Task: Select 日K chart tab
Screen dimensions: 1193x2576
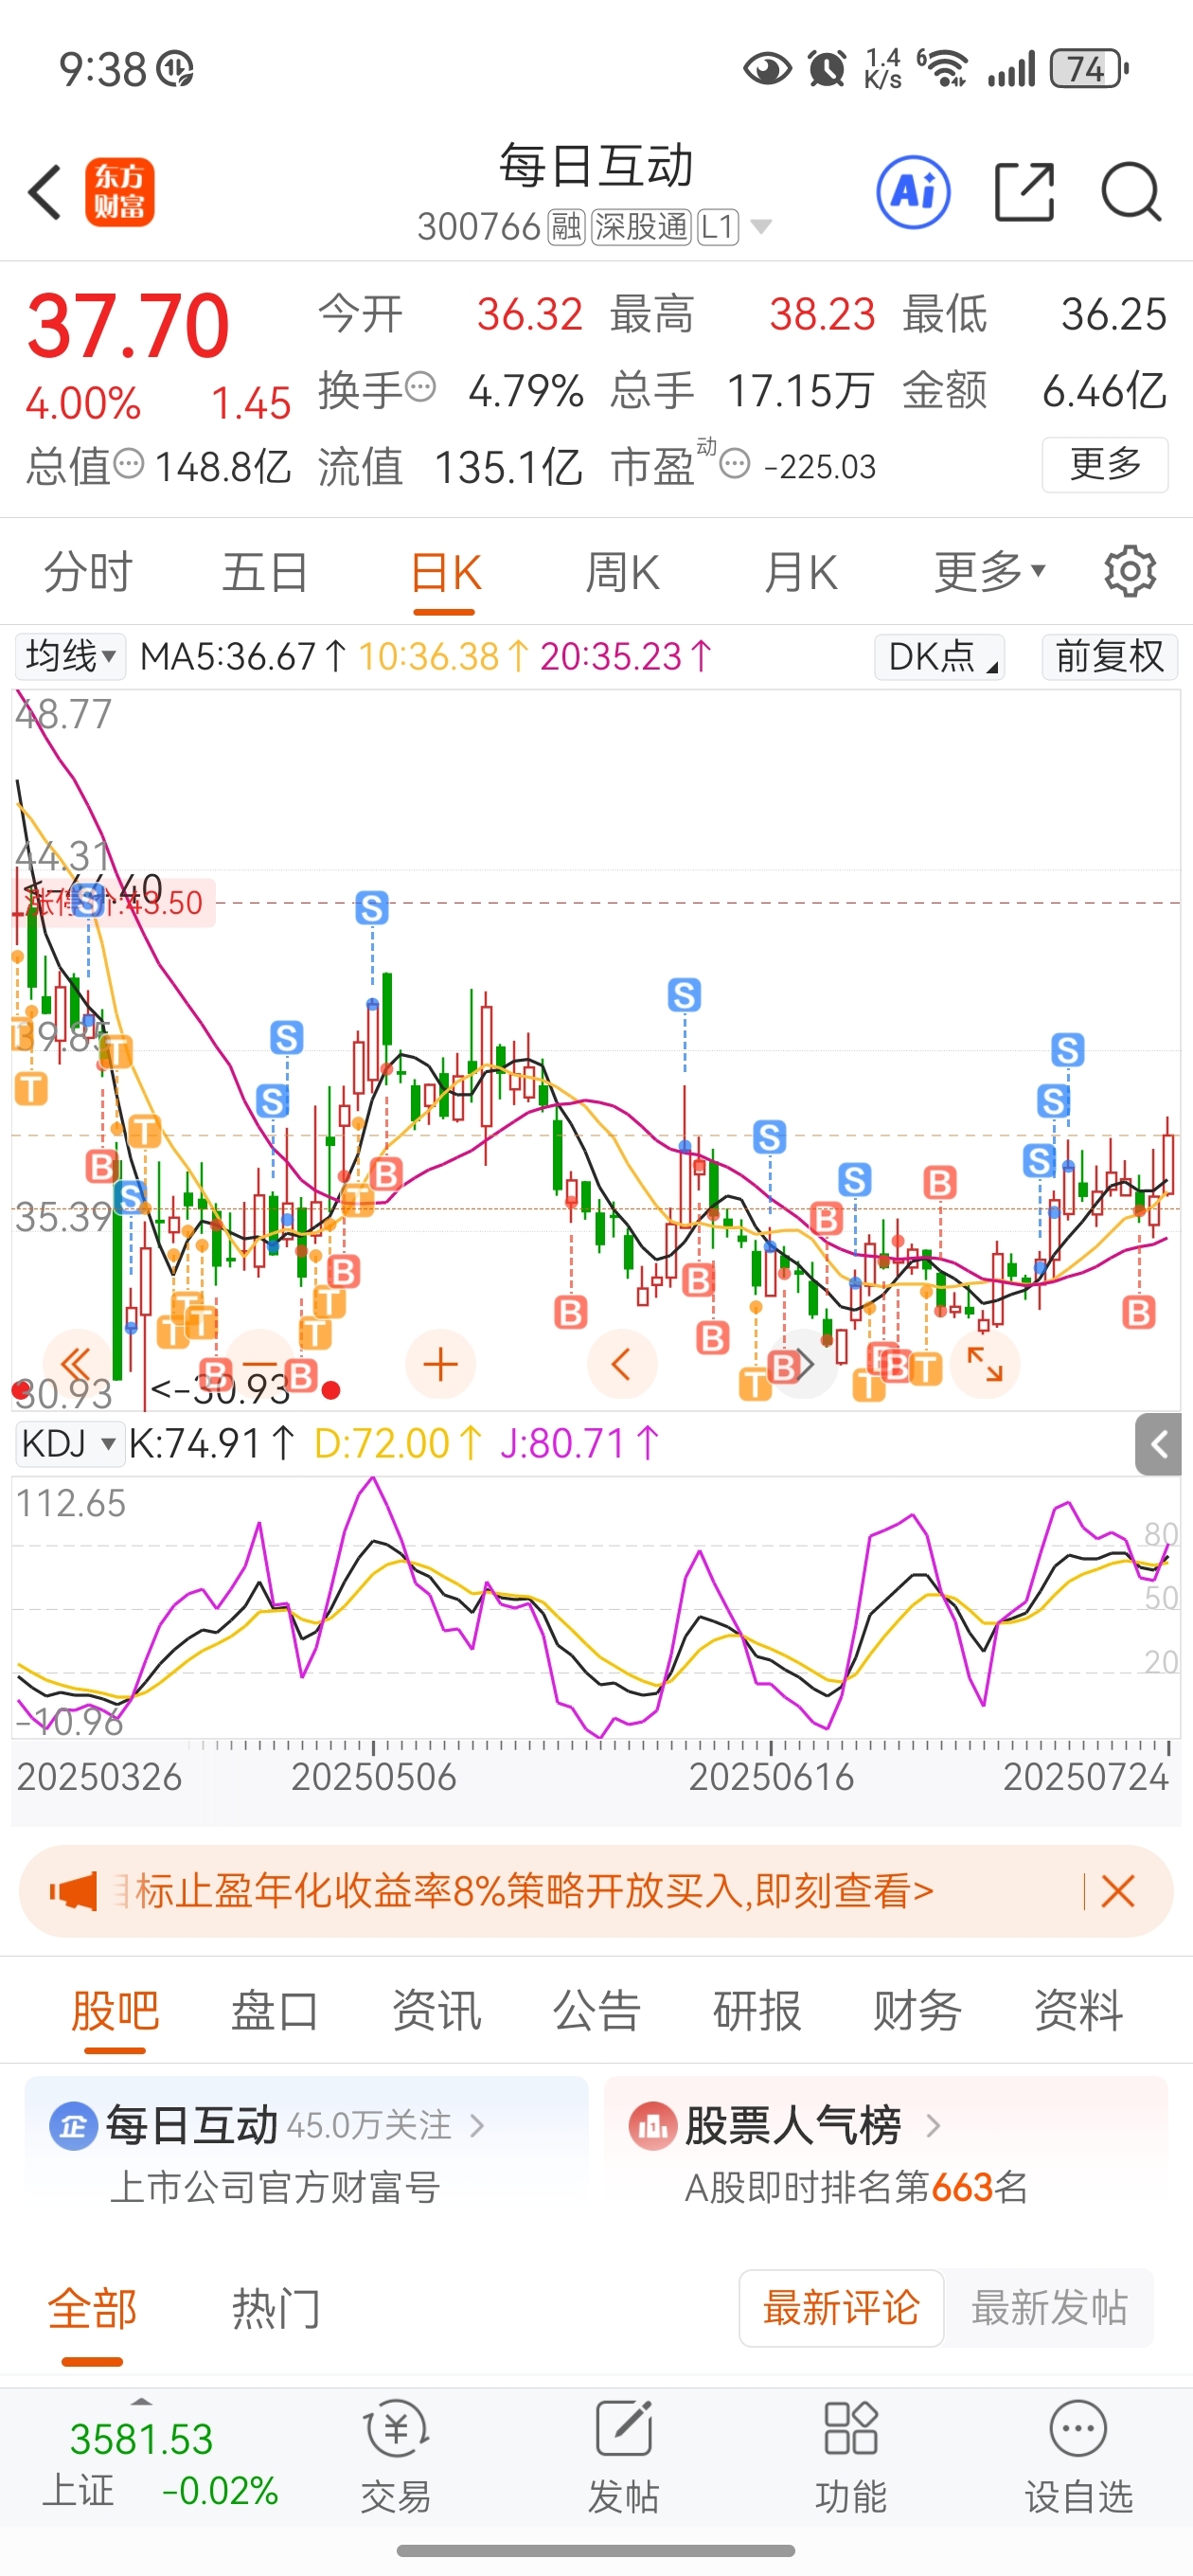Action: 445,574
